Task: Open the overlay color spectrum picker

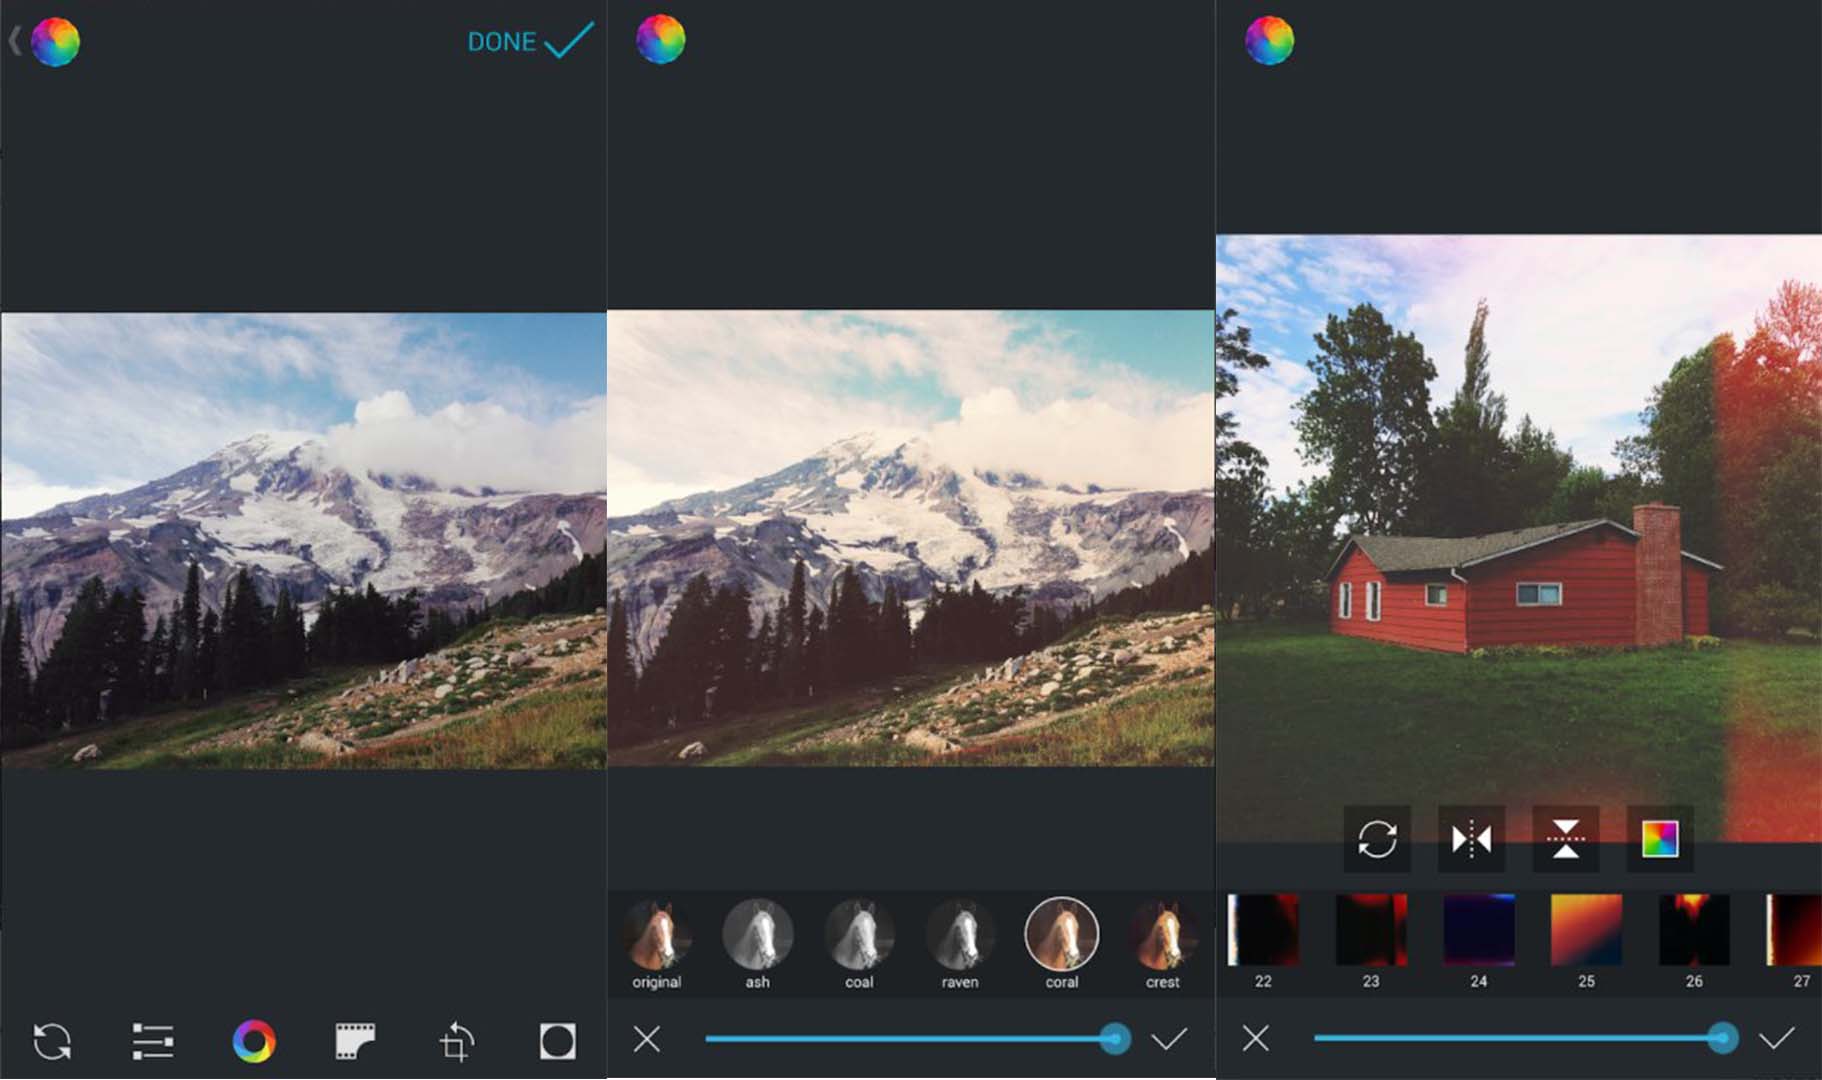Action: pos(1660,839)
